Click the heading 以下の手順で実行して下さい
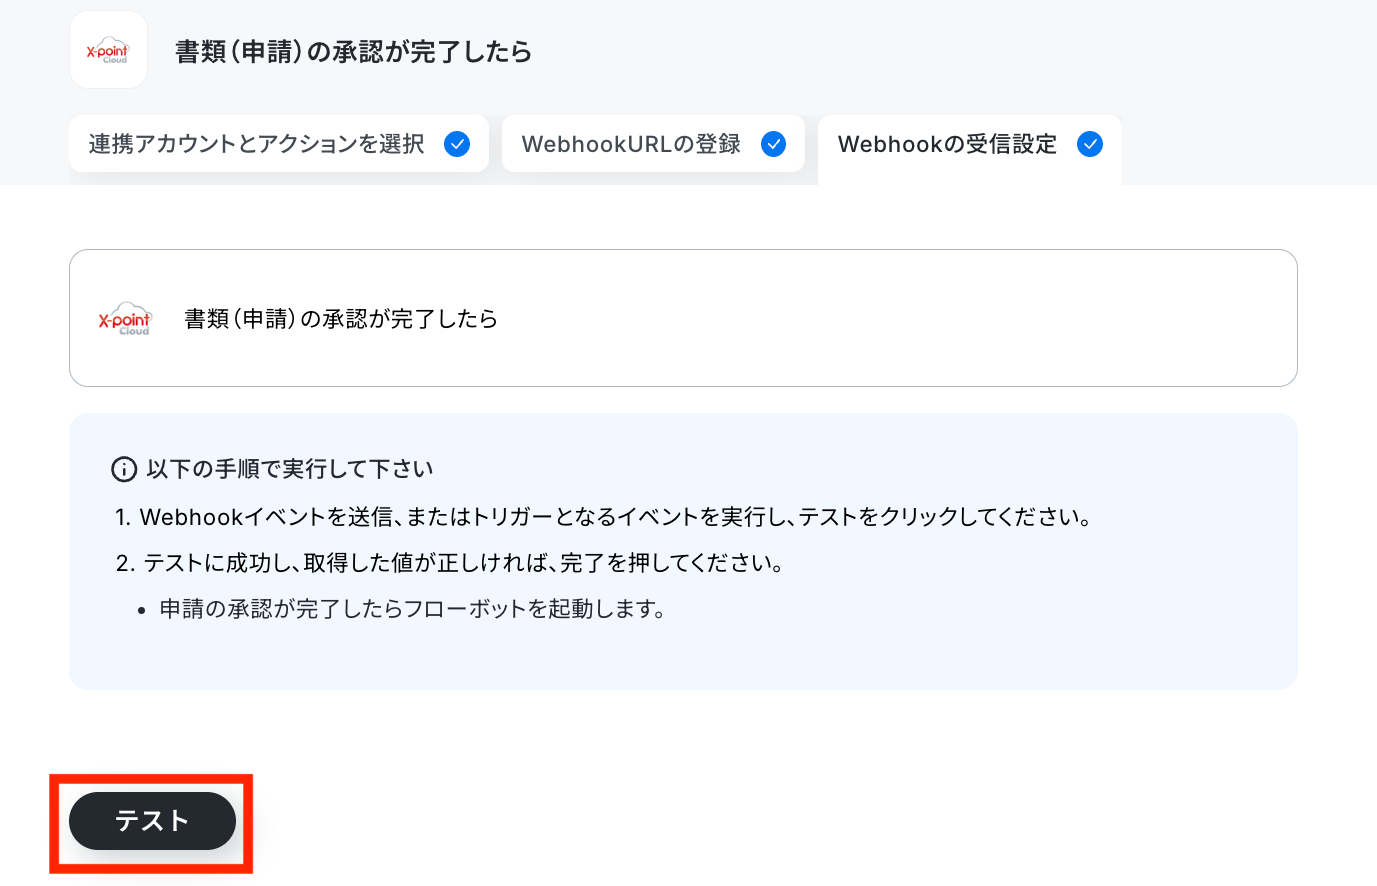Viewport: 1377px width, 886px height. click(290, 469)
